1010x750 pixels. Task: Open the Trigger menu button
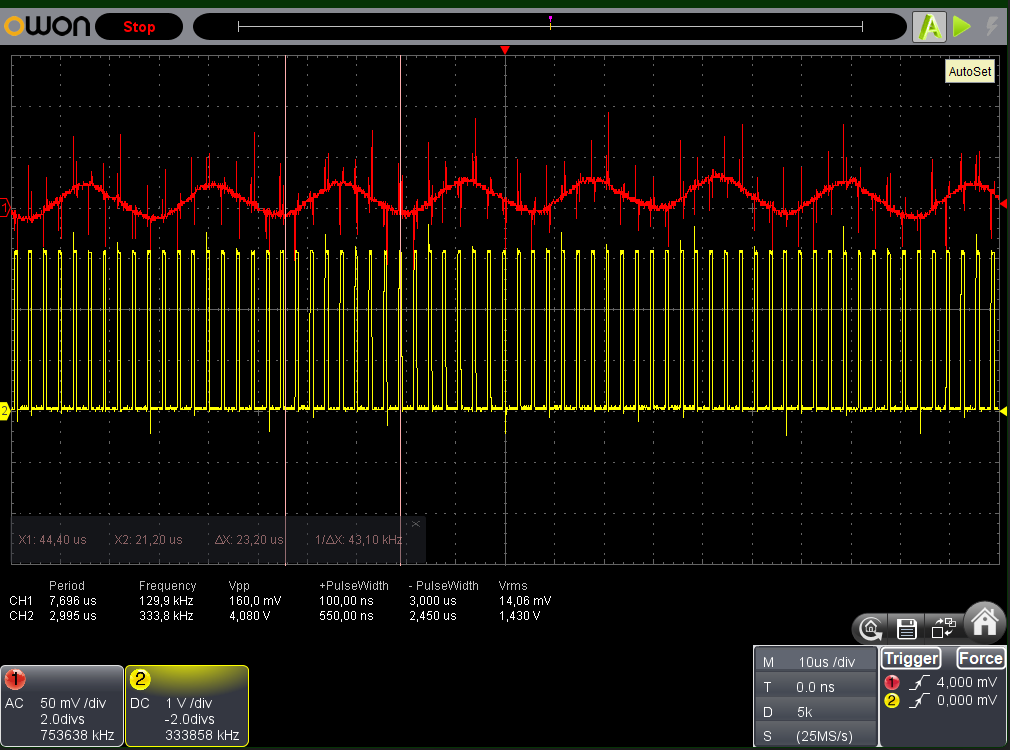(911, 659)
